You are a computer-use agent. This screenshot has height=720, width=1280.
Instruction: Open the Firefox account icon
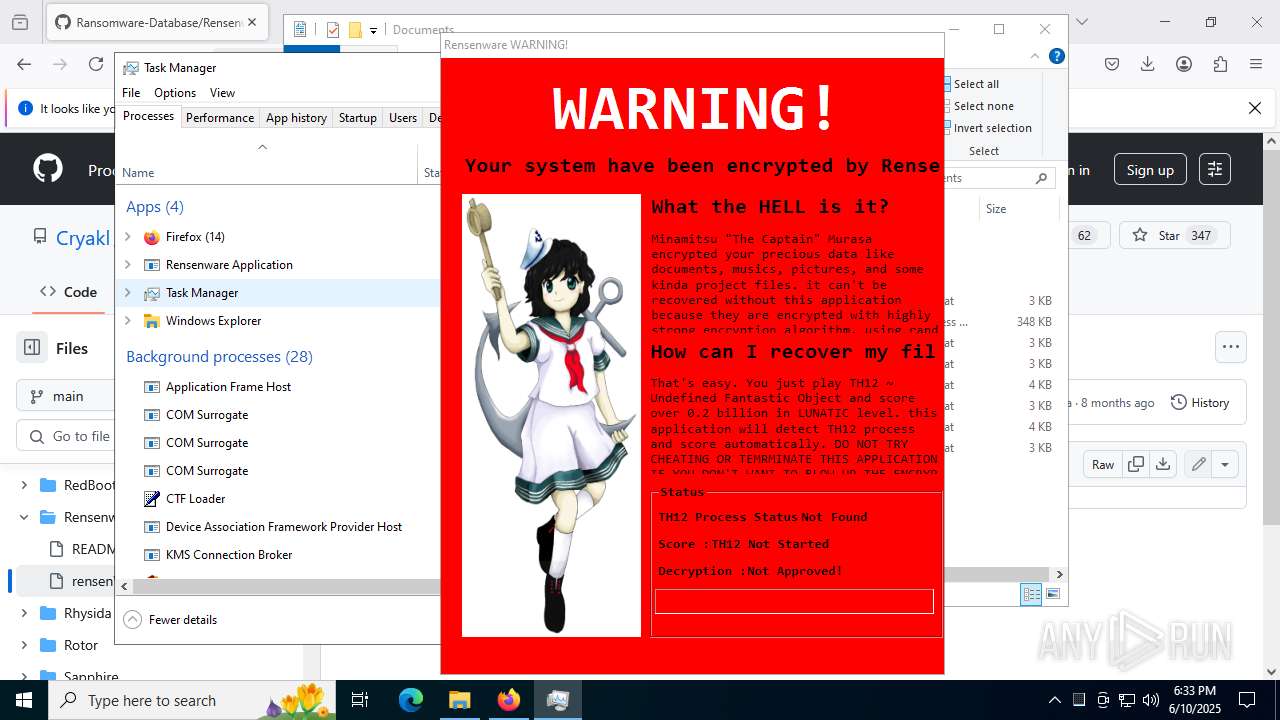(x=1184, y=64)
